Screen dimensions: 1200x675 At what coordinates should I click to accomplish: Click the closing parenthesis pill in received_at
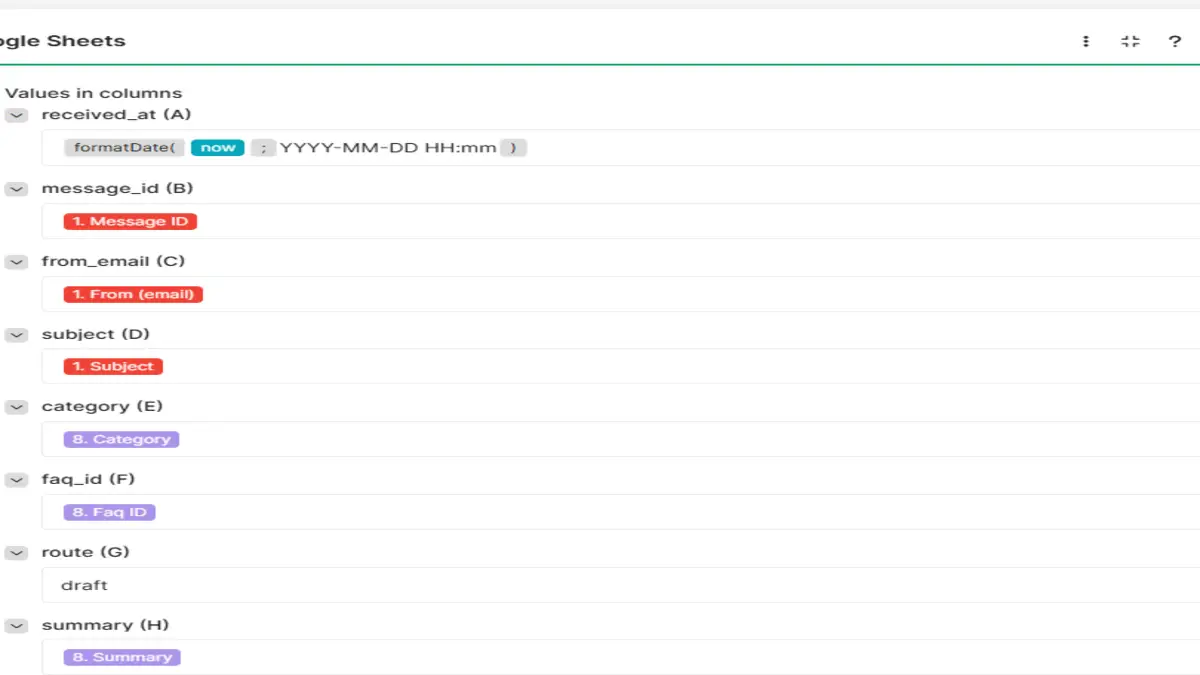pyautogui.click(x=513, y=148)
